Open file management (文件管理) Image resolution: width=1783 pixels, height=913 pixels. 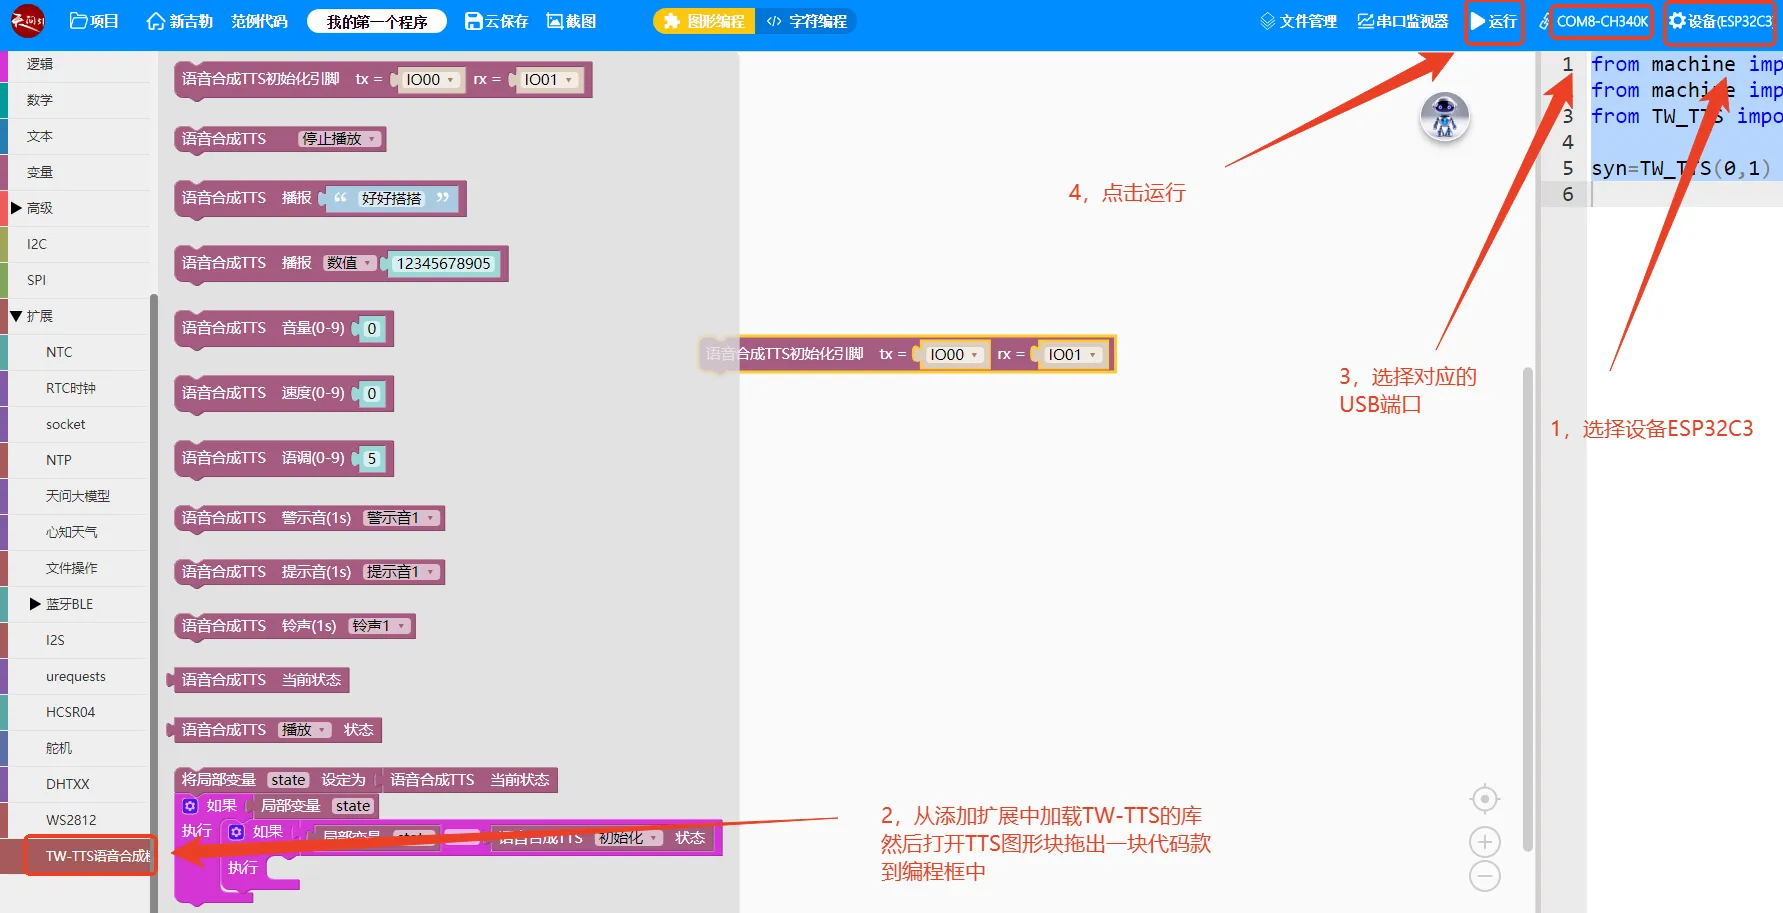pos(1298,21)
